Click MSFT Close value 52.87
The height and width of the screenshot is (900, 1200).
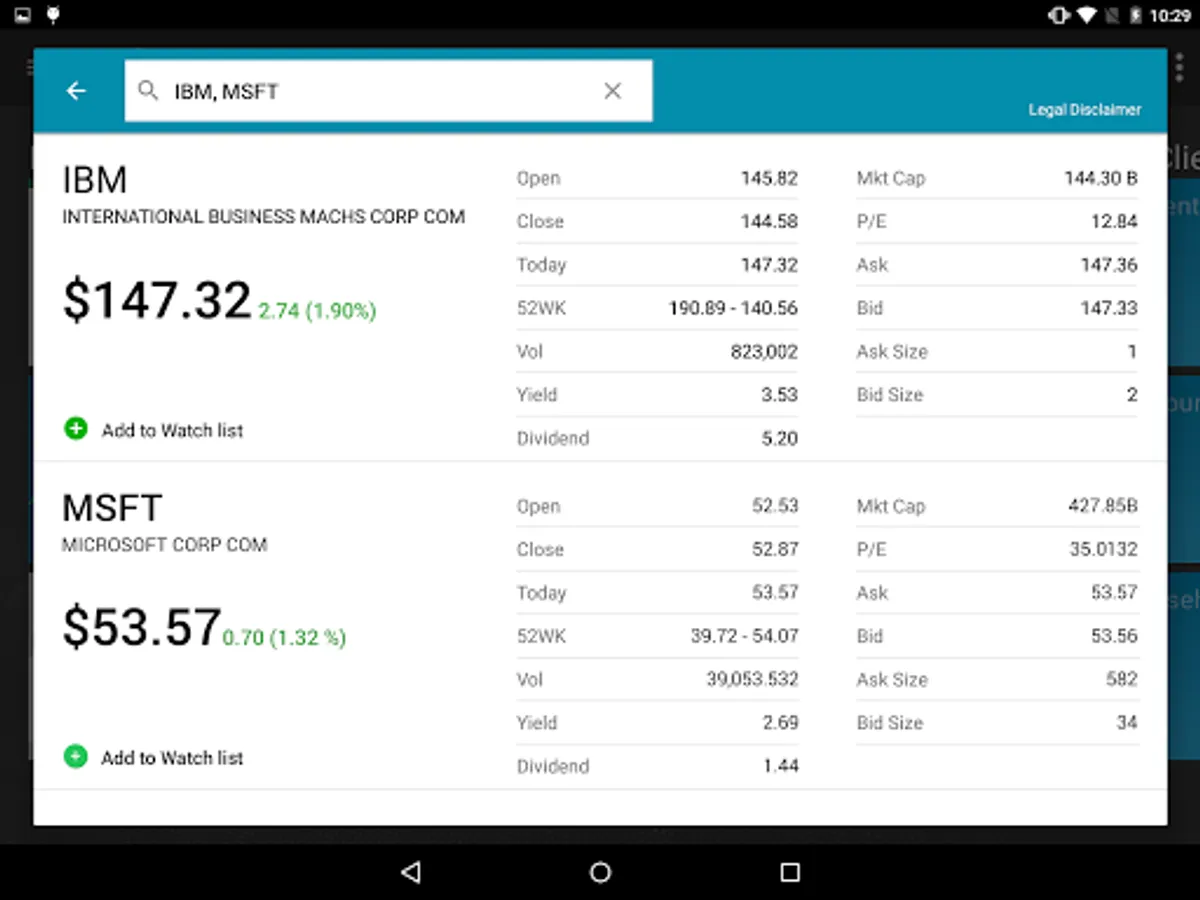[x=775, y=549]
